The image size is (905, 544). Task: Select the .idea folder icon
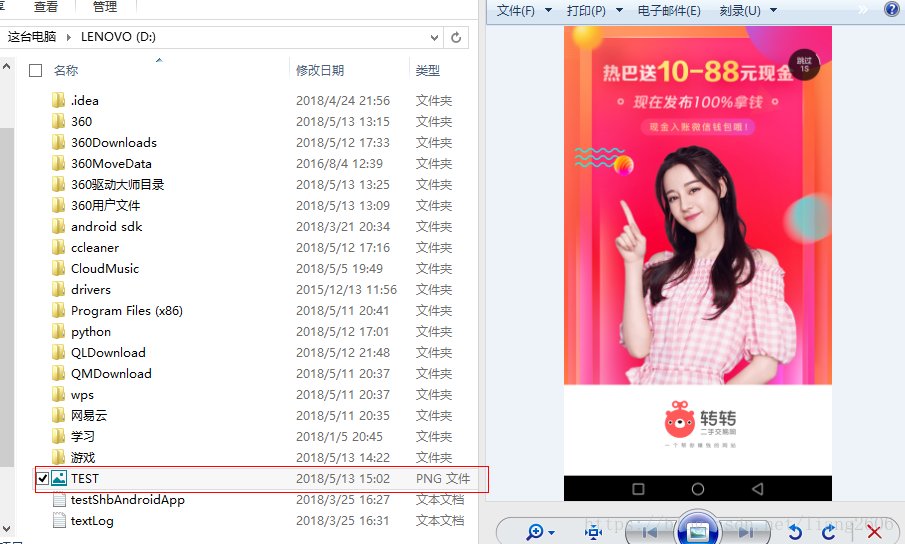coord(58,100)
